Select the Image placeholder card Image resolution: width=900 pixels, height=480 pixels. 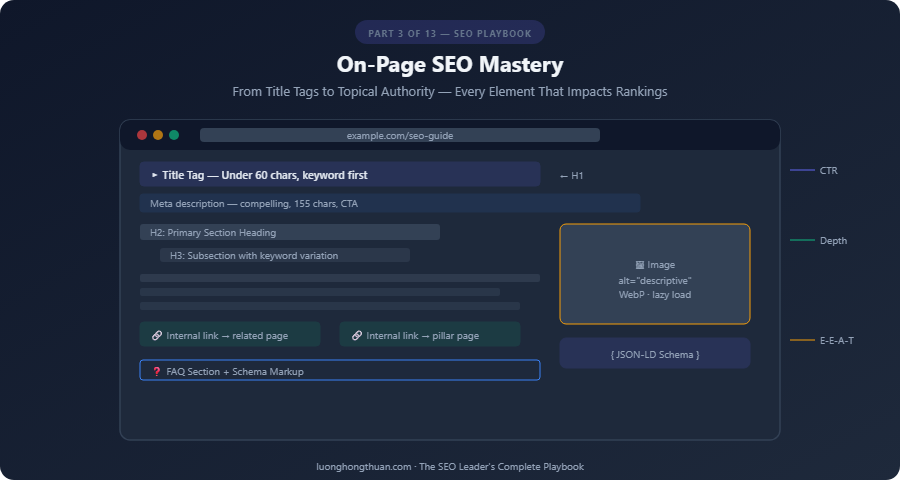point(655,274)
